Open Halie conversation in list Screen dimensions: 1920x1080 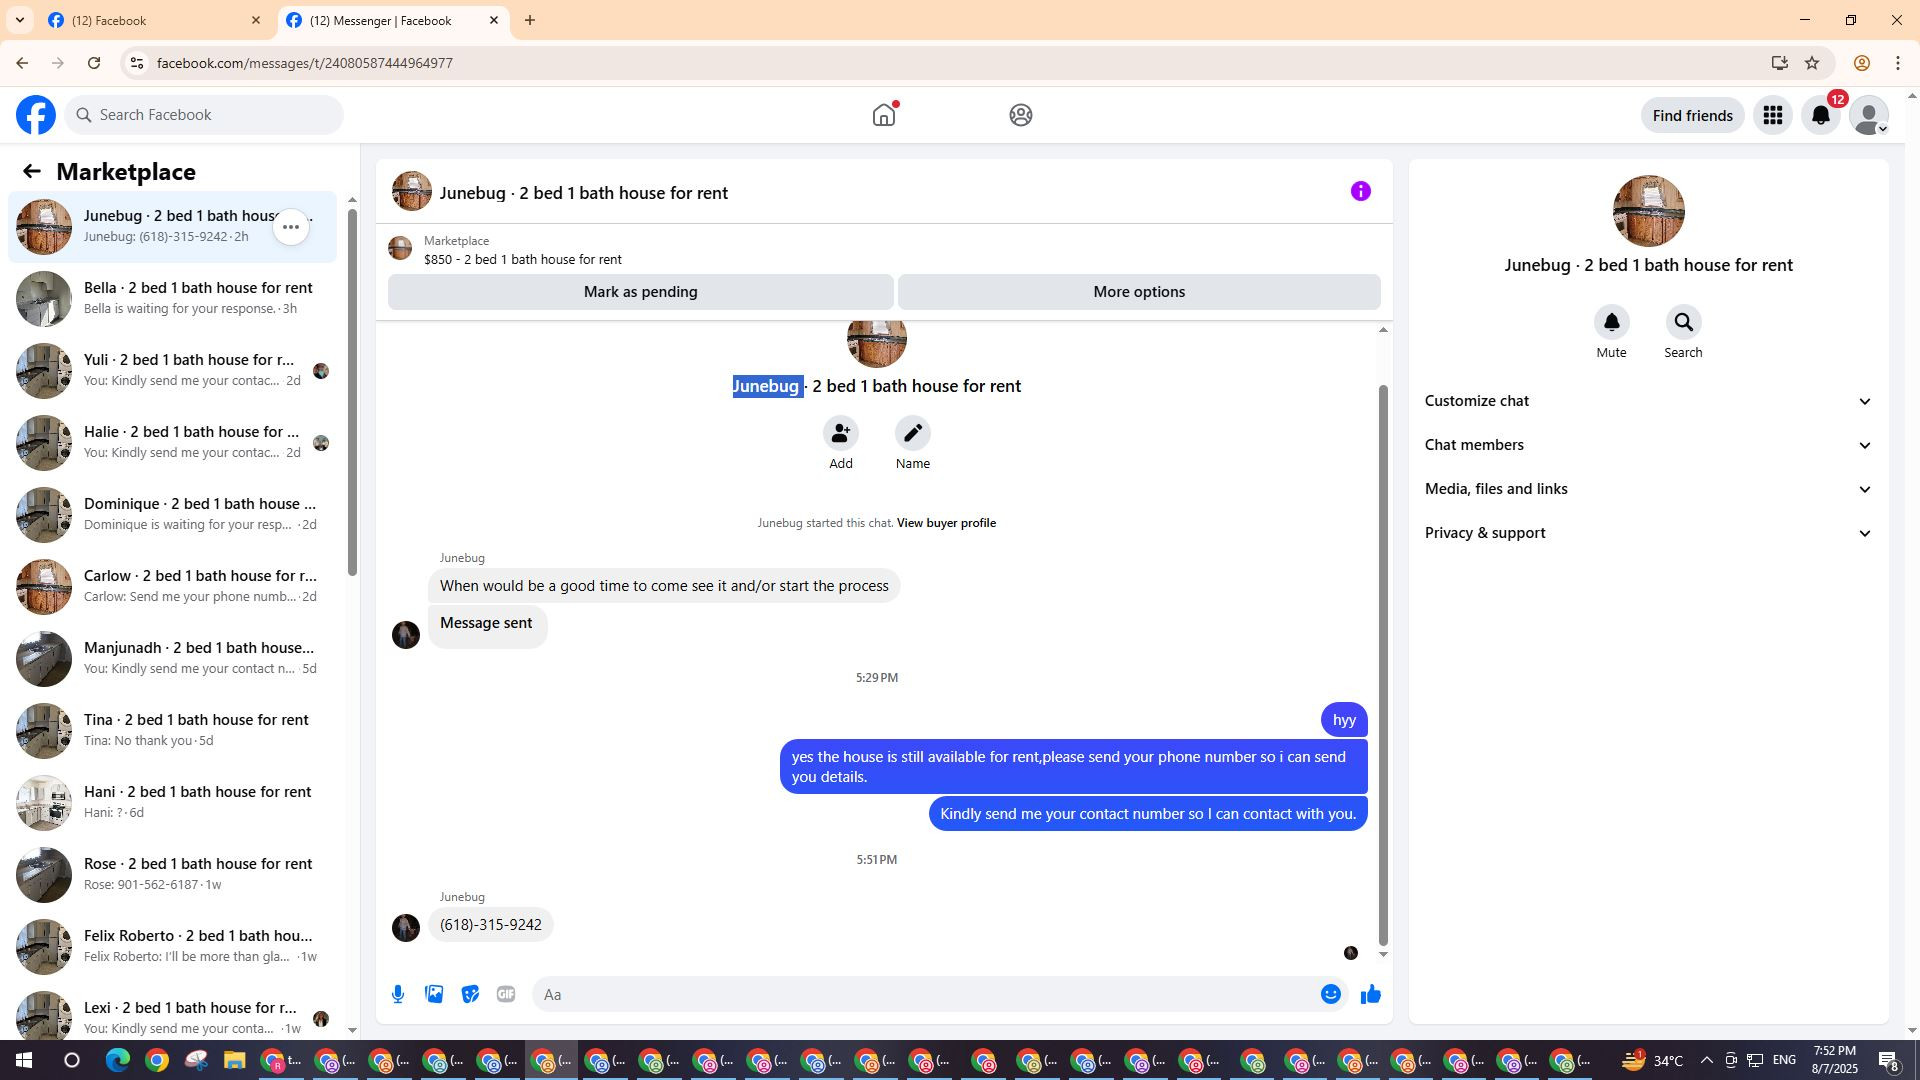point(172,442)
